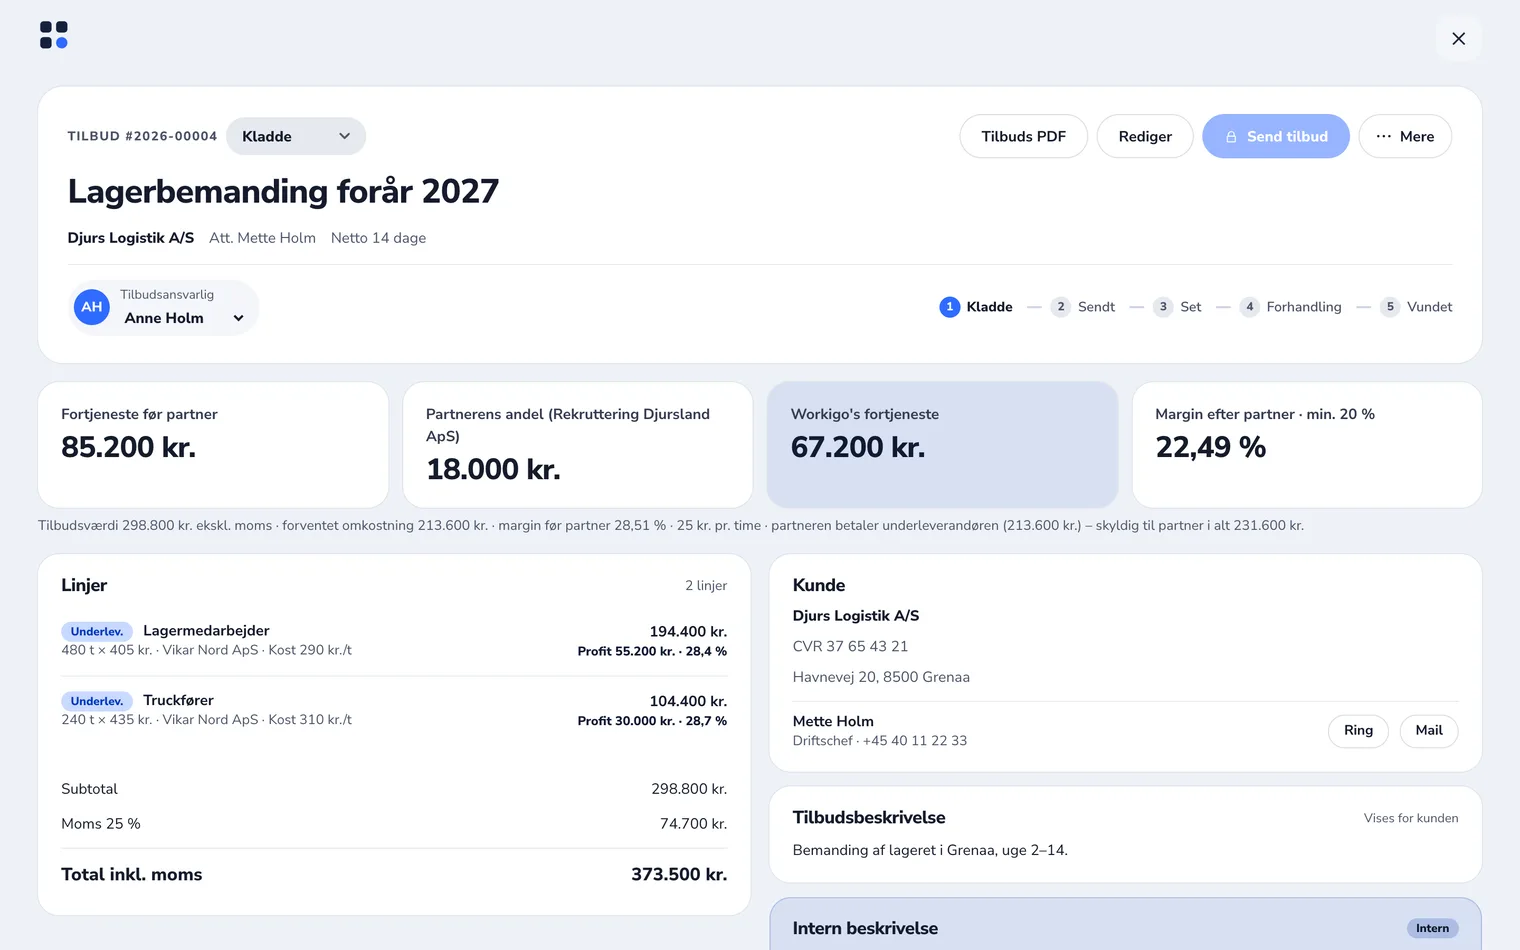Click the Margin efter partner card
Image resolution: width=1520 pixels, height=950 pixels.
[1307, 445]
